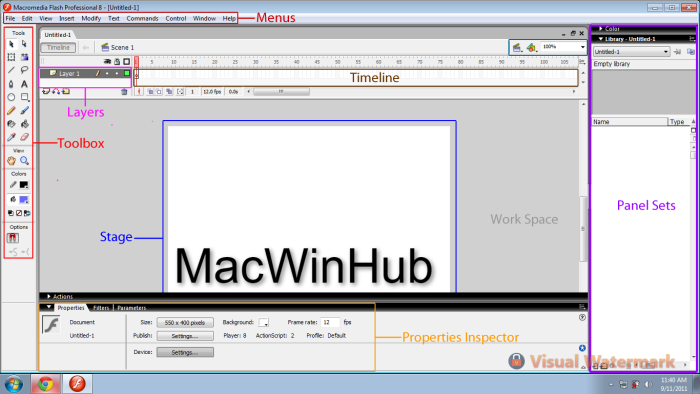
Task: Select the Text tool
Action: coord(24,83)
